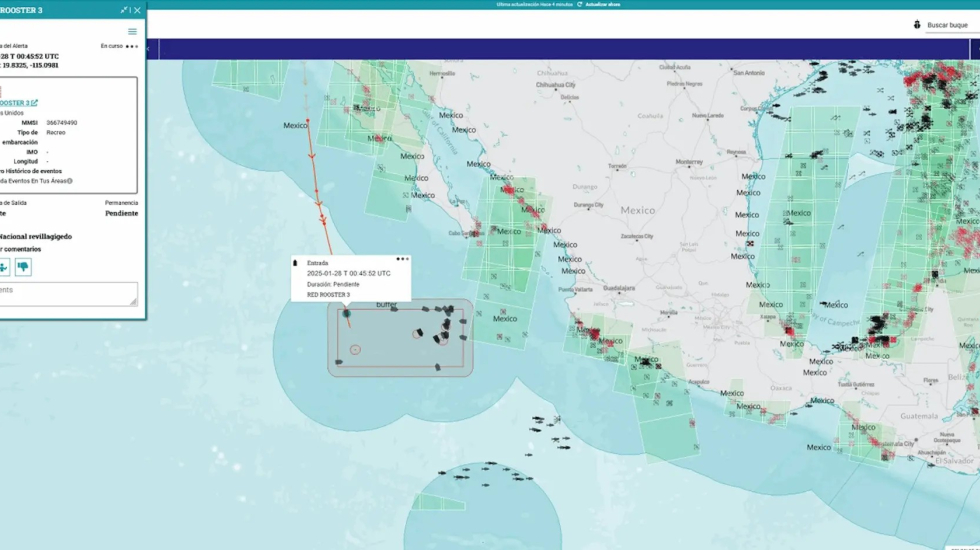Click the vessel icon in Entrada popup

click(x=296, y=263)
